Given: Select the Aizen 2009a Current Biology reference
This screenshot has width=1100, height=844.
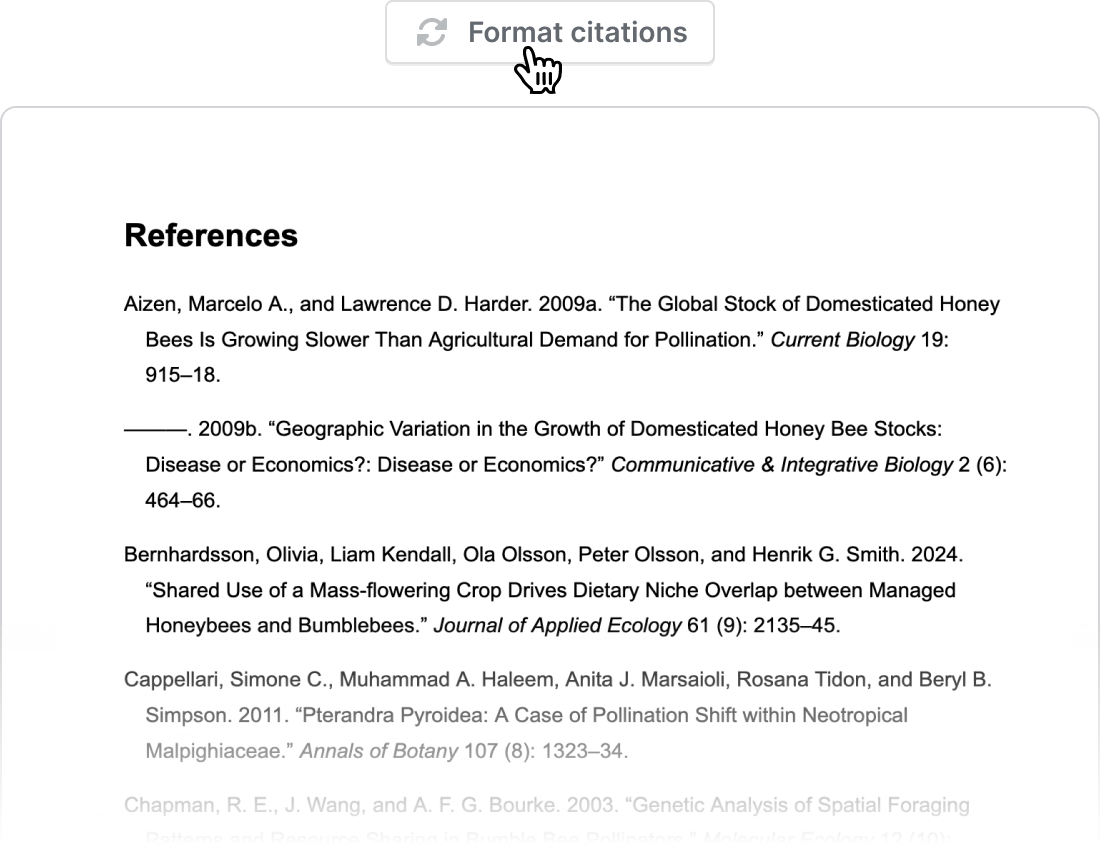Looking at the screenshot, I should click(562, 340).
